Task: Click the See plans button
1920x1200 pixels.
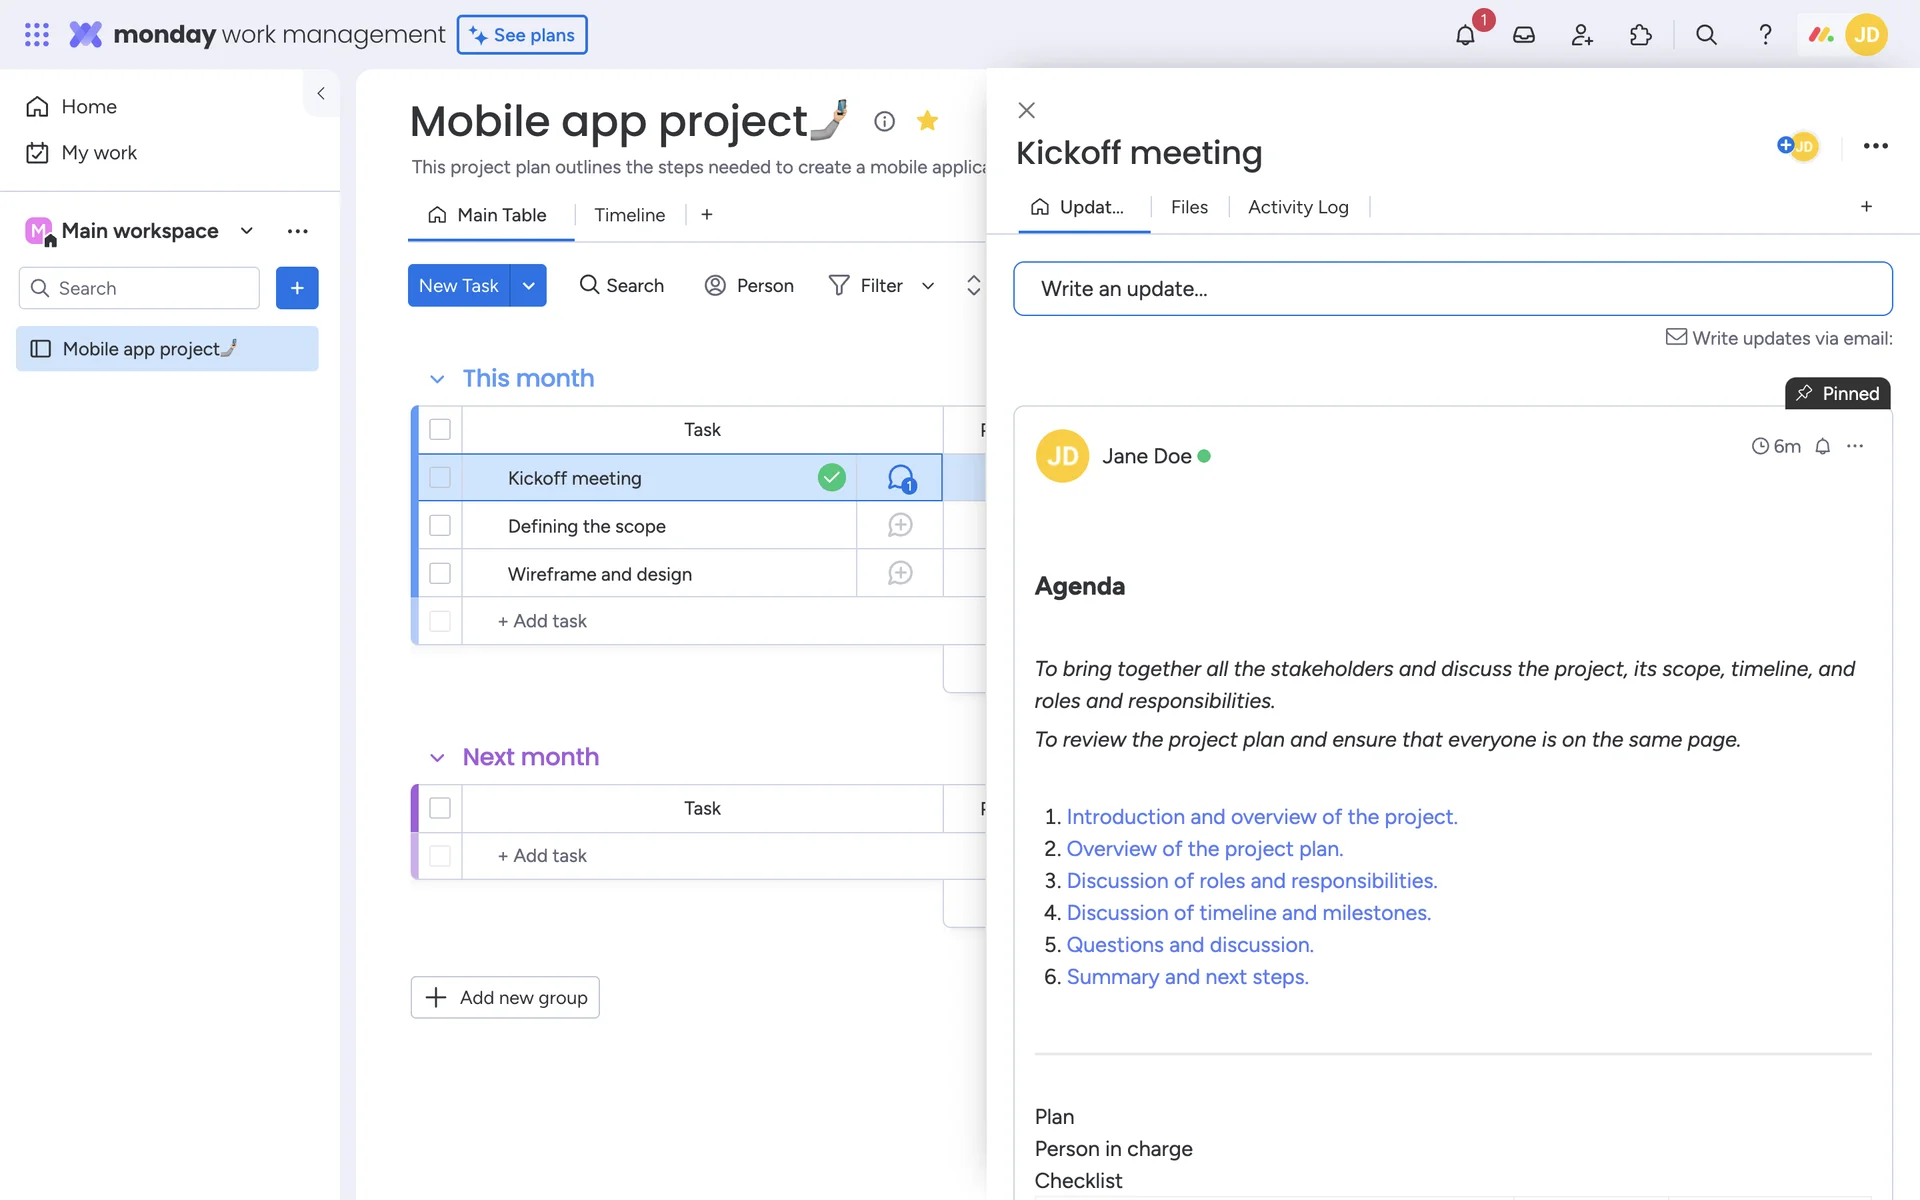Action: pyautogui.click(x=522, y=35)
